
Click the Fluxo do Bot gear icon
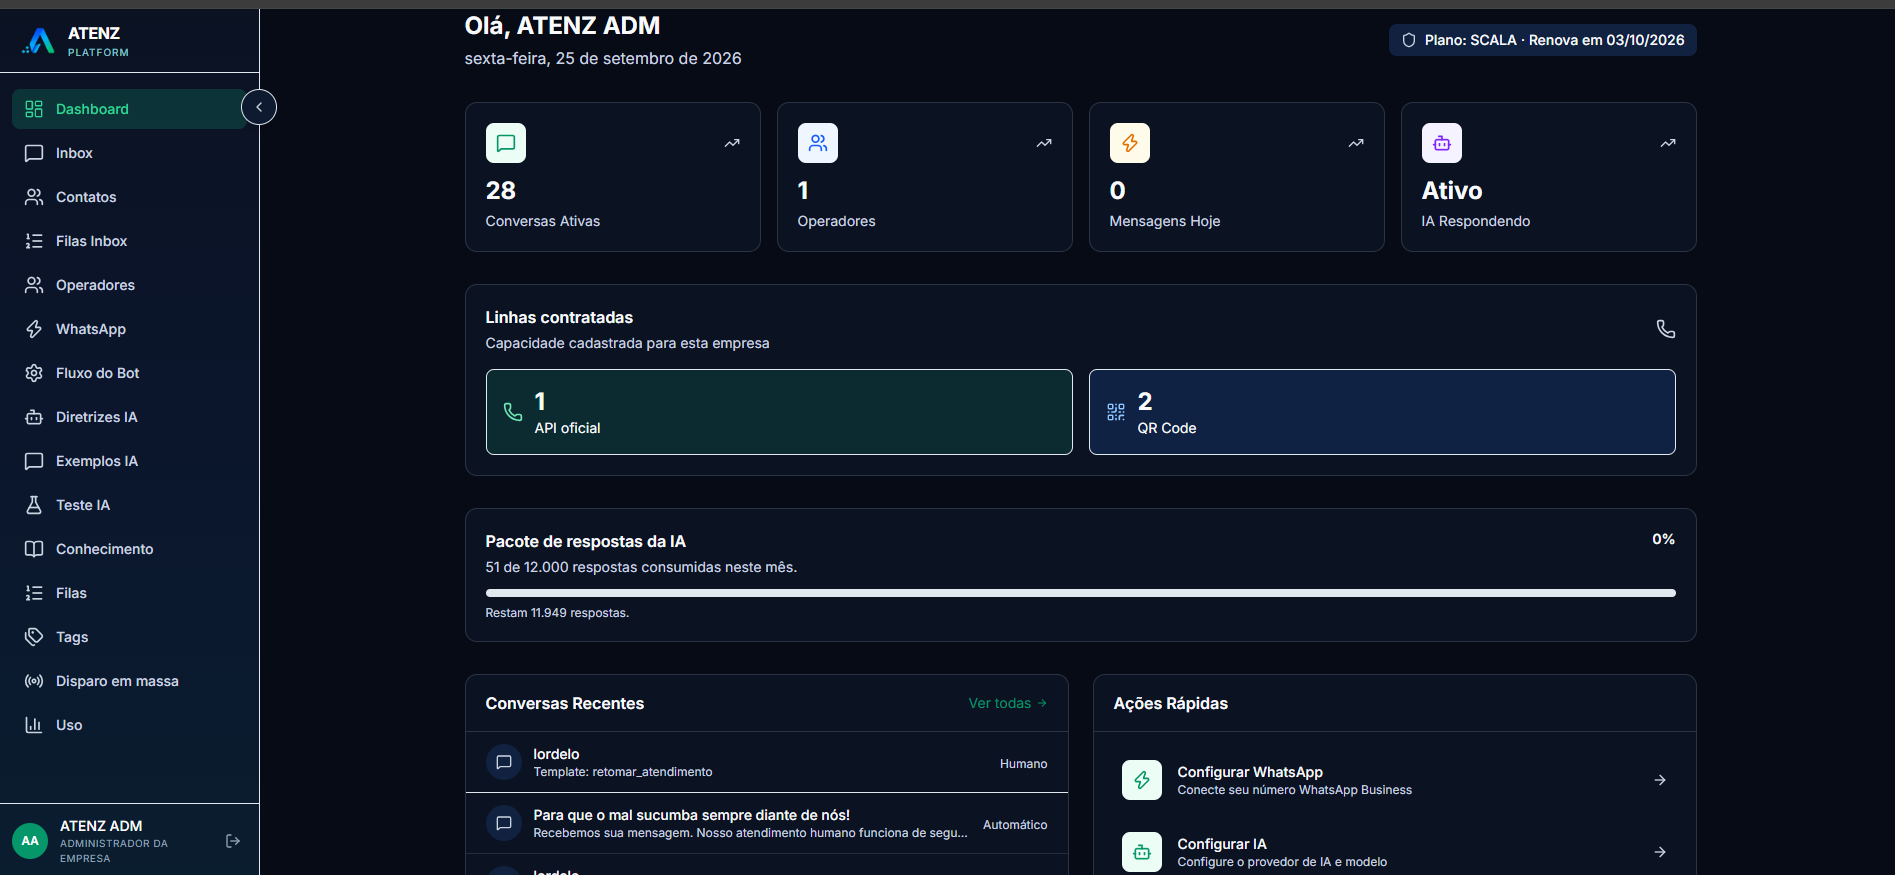click(34, 373)
